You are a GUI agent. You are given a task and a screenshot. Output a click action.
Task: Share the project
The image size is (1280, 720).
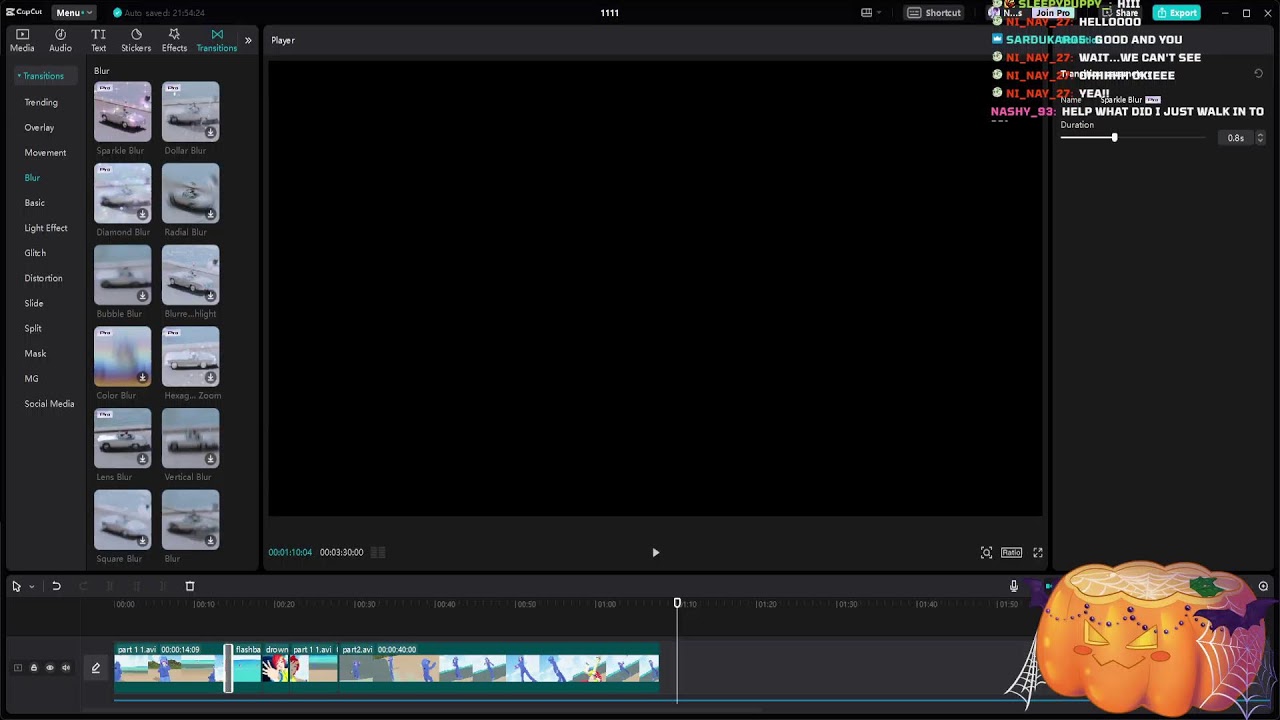1120,13
